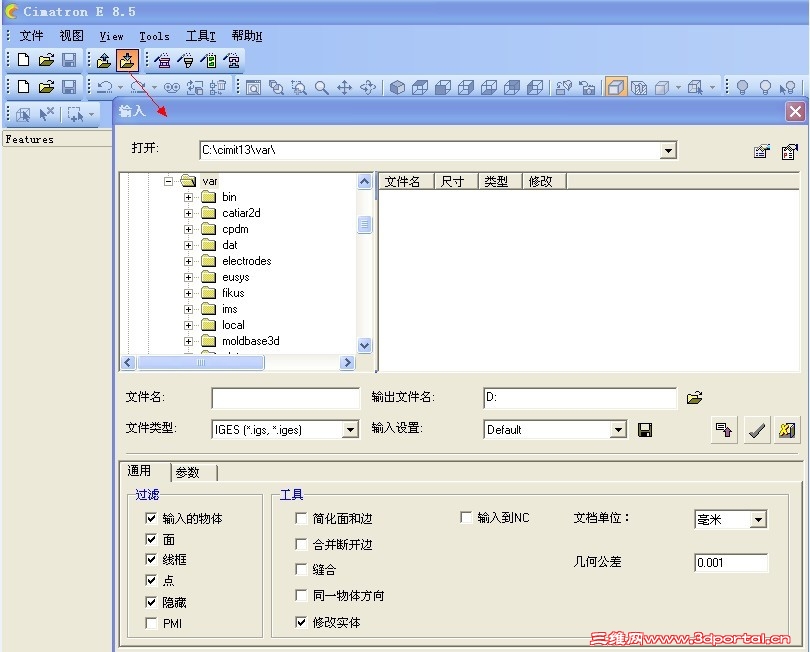Click the solid shaded cube view icon

[397, 88]
